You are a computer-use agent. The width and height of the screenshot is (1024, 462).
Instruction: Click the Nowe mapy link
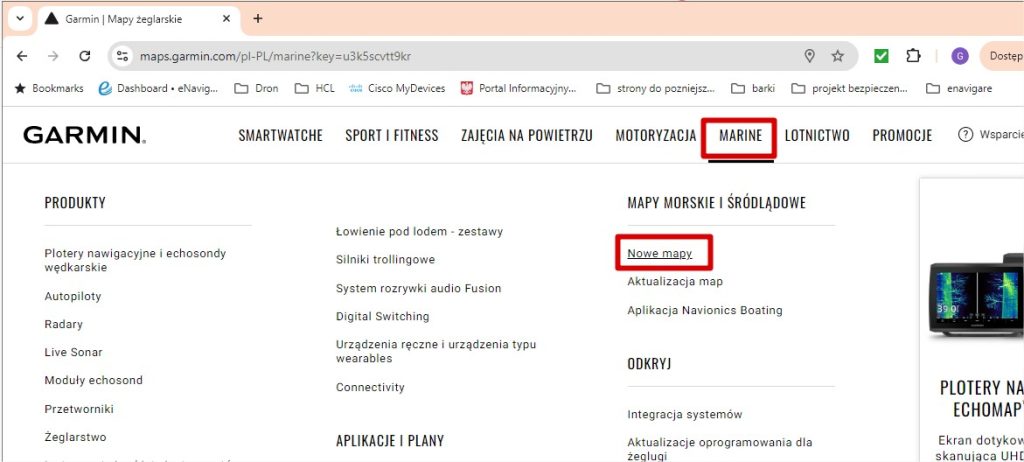[x=659, y=254]
